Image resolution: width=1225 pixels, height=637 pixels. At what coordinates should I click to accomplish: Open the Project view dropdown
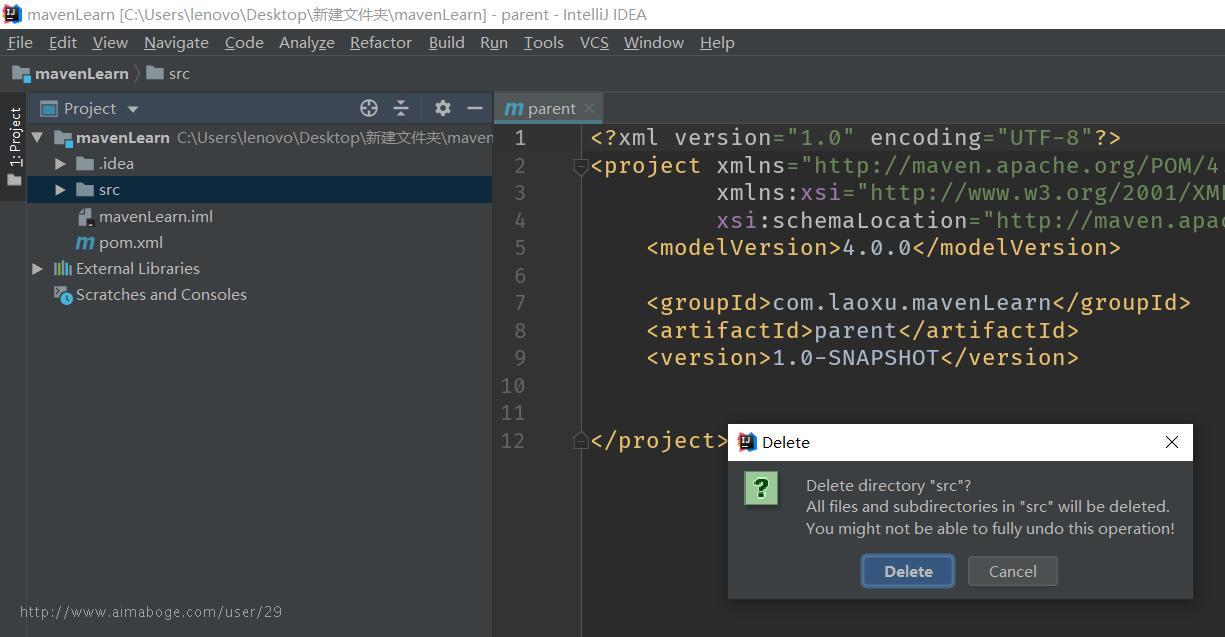pyautogui.click(x=89, y=108)
